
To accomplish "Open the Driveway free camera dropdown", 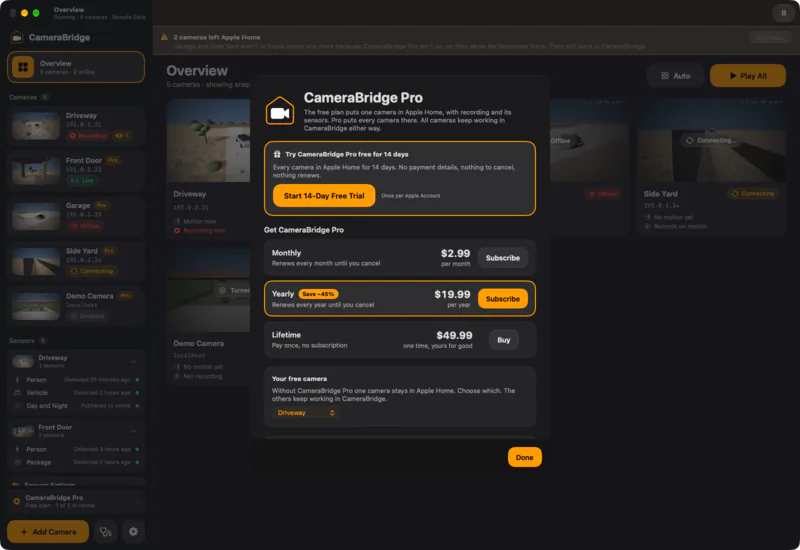I will [x=306, y=413].
